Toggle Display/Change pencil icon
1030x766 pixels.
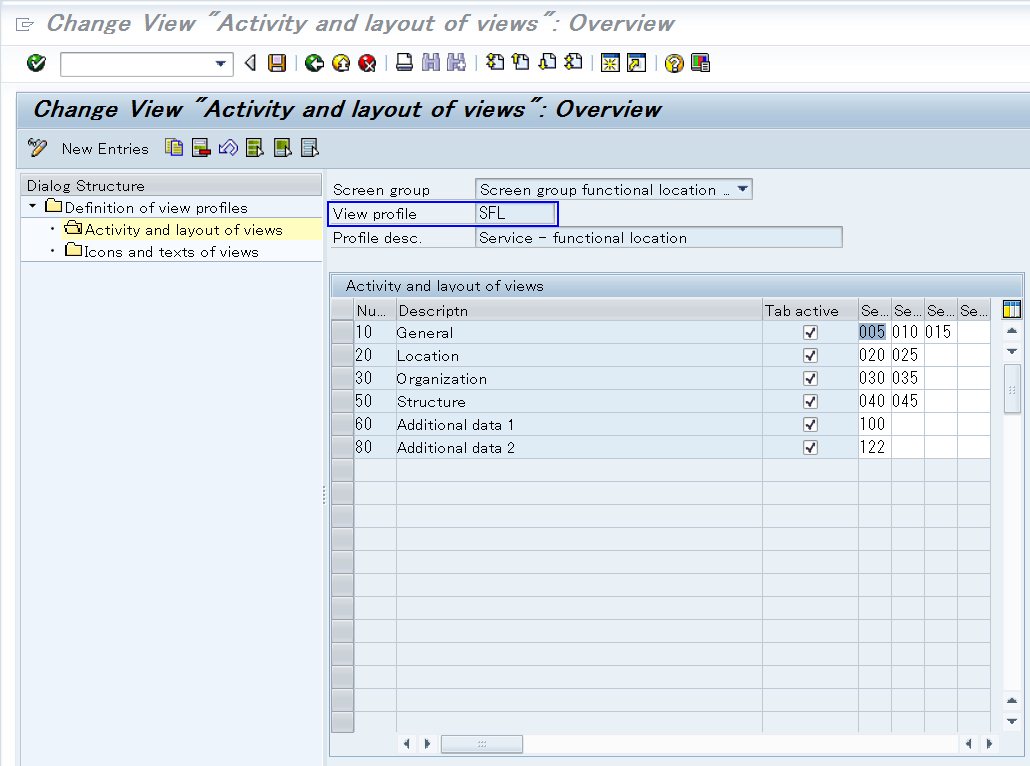pos(37,148)
